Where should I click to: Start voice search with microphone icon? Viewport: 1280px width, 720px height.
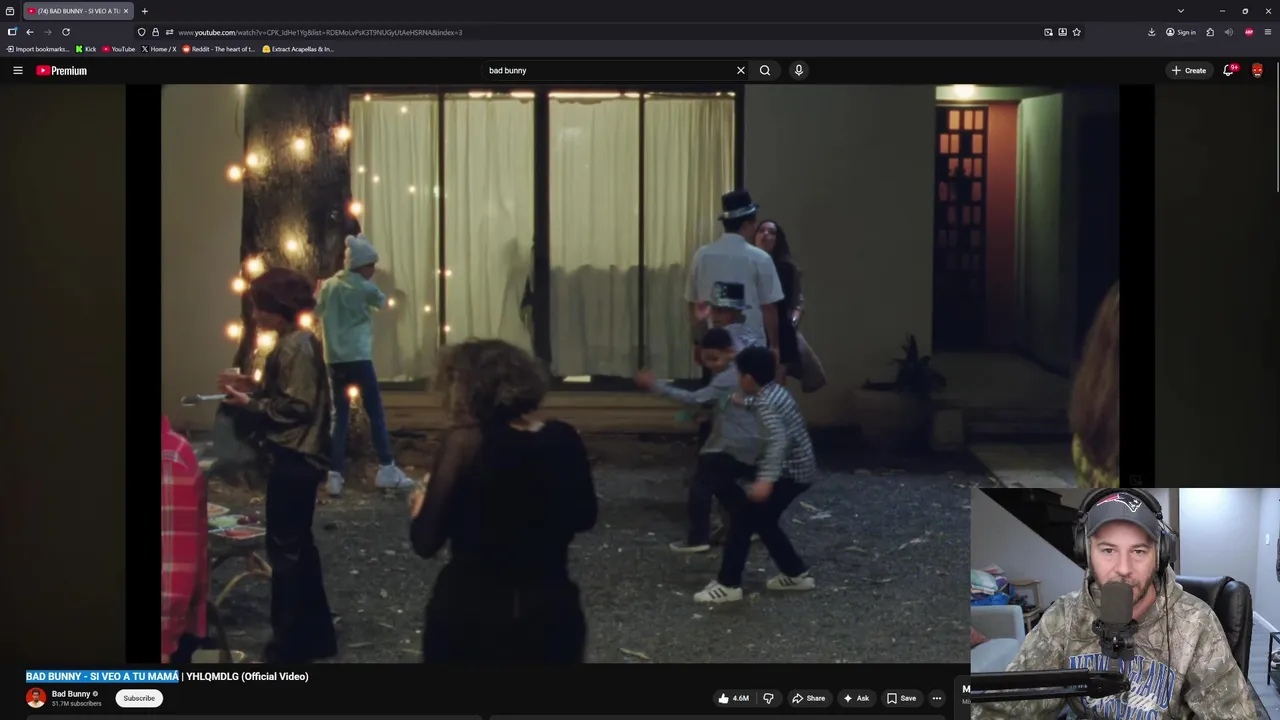tap(798, 70)
